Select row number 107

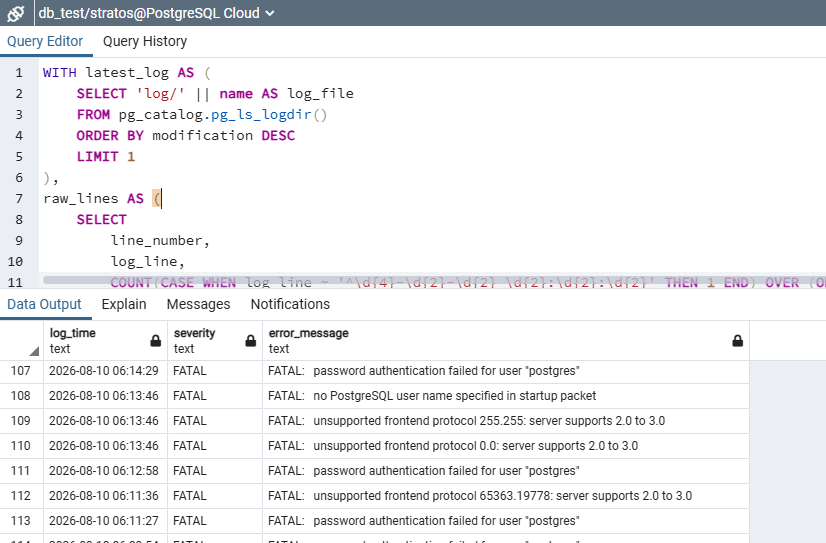21,371
